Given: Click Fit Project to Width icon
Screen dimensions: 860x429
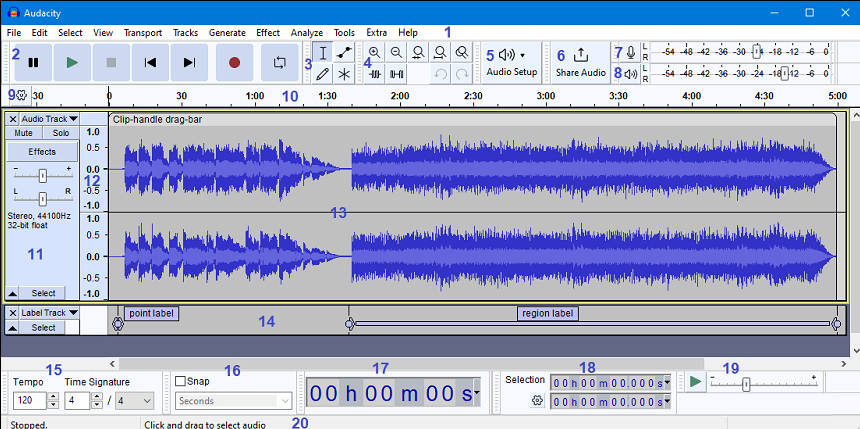Looking at the screenshot, I should (x=440, y=53).
